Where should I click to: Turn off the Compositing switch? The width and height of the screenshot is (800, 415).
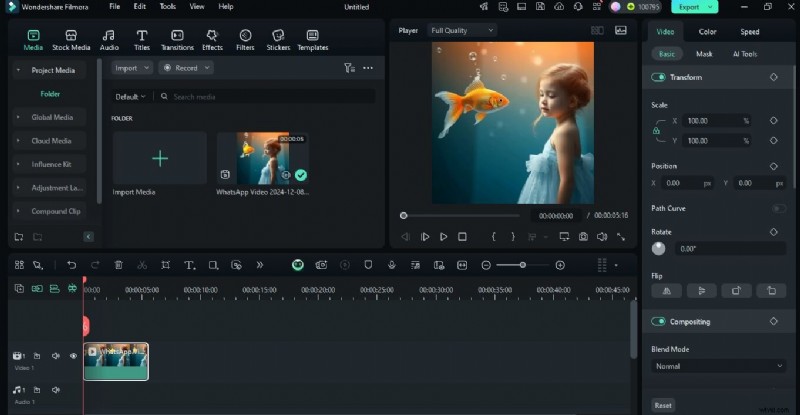tap(658, 321)
